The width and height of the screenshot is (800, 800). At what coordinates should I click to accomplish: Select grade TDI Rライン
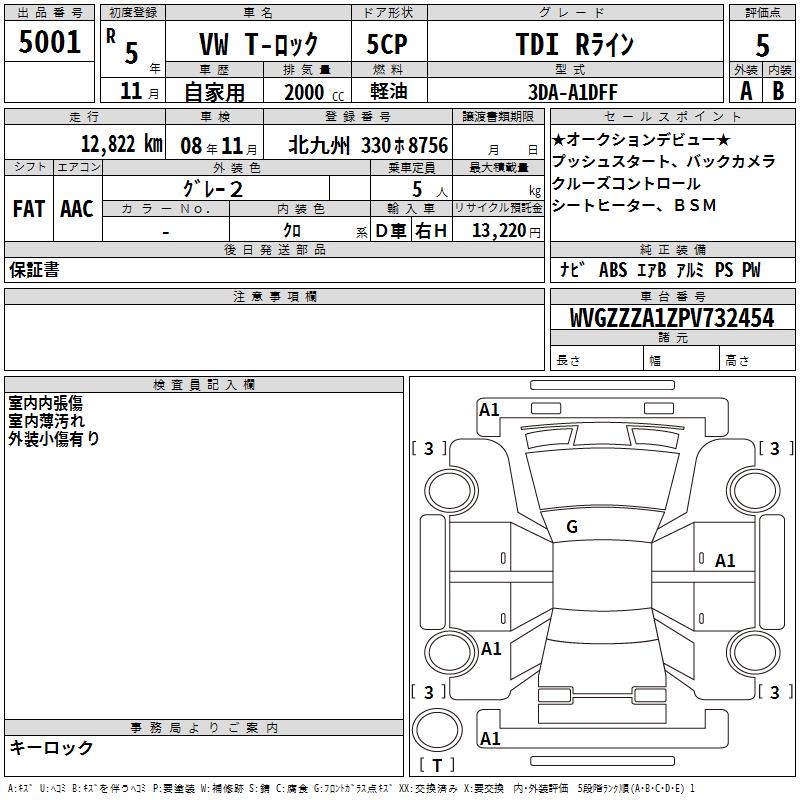pyautogui.click(x=574, y=44)
